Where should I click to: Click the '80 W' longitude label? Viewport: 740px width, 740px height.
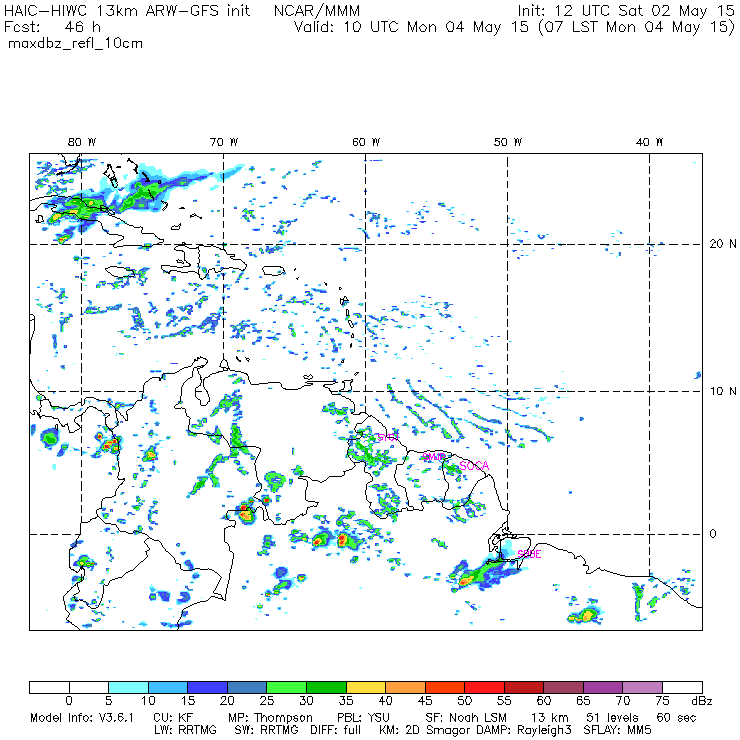(x=82, y=142)
